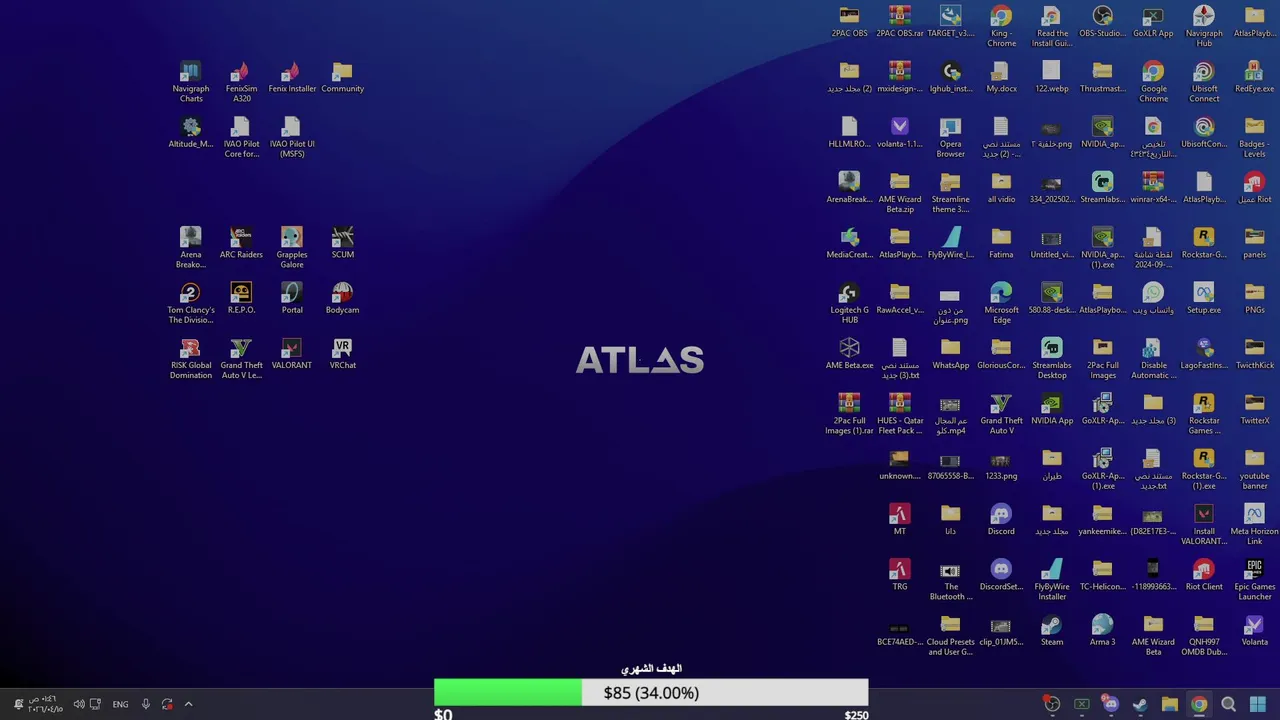Select the Meta Horizon Link shortcut
The height and width of the screenshot is (720, 1280).
pos(1254,525)
